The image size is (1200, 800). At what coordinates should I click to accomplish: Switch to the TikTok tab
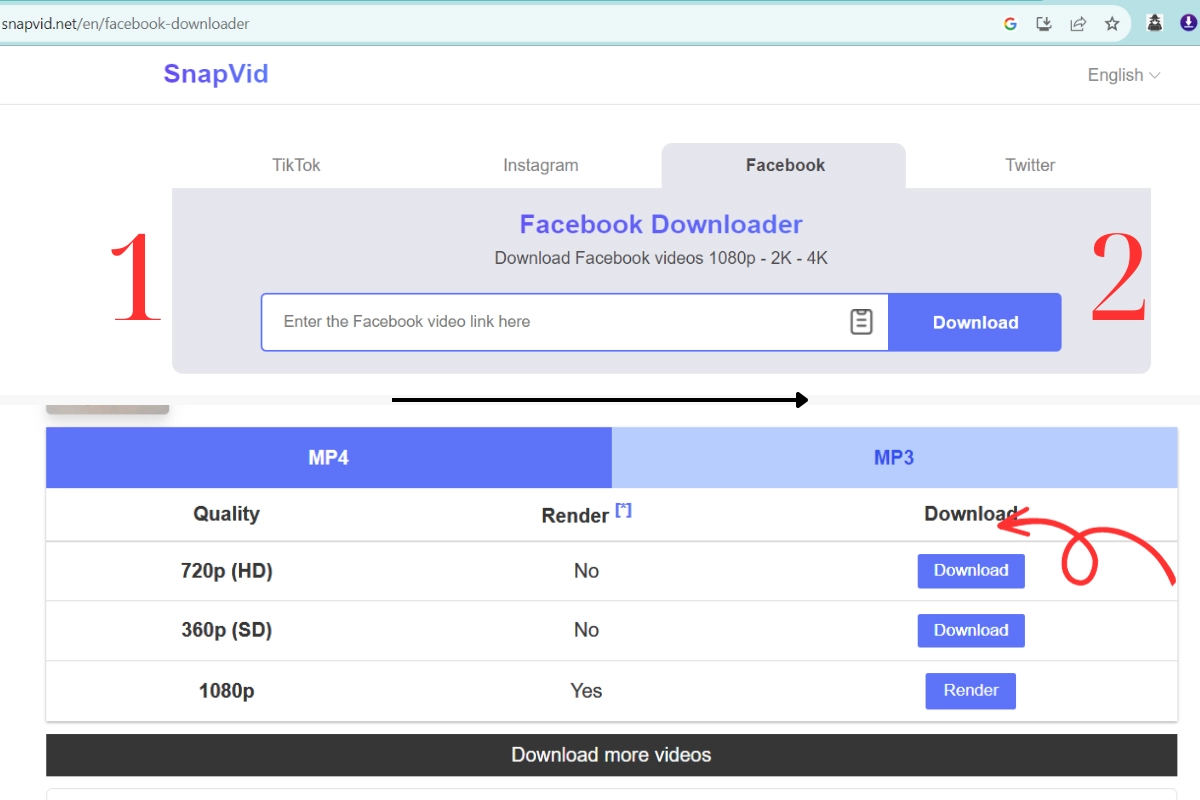coord(296,165)
